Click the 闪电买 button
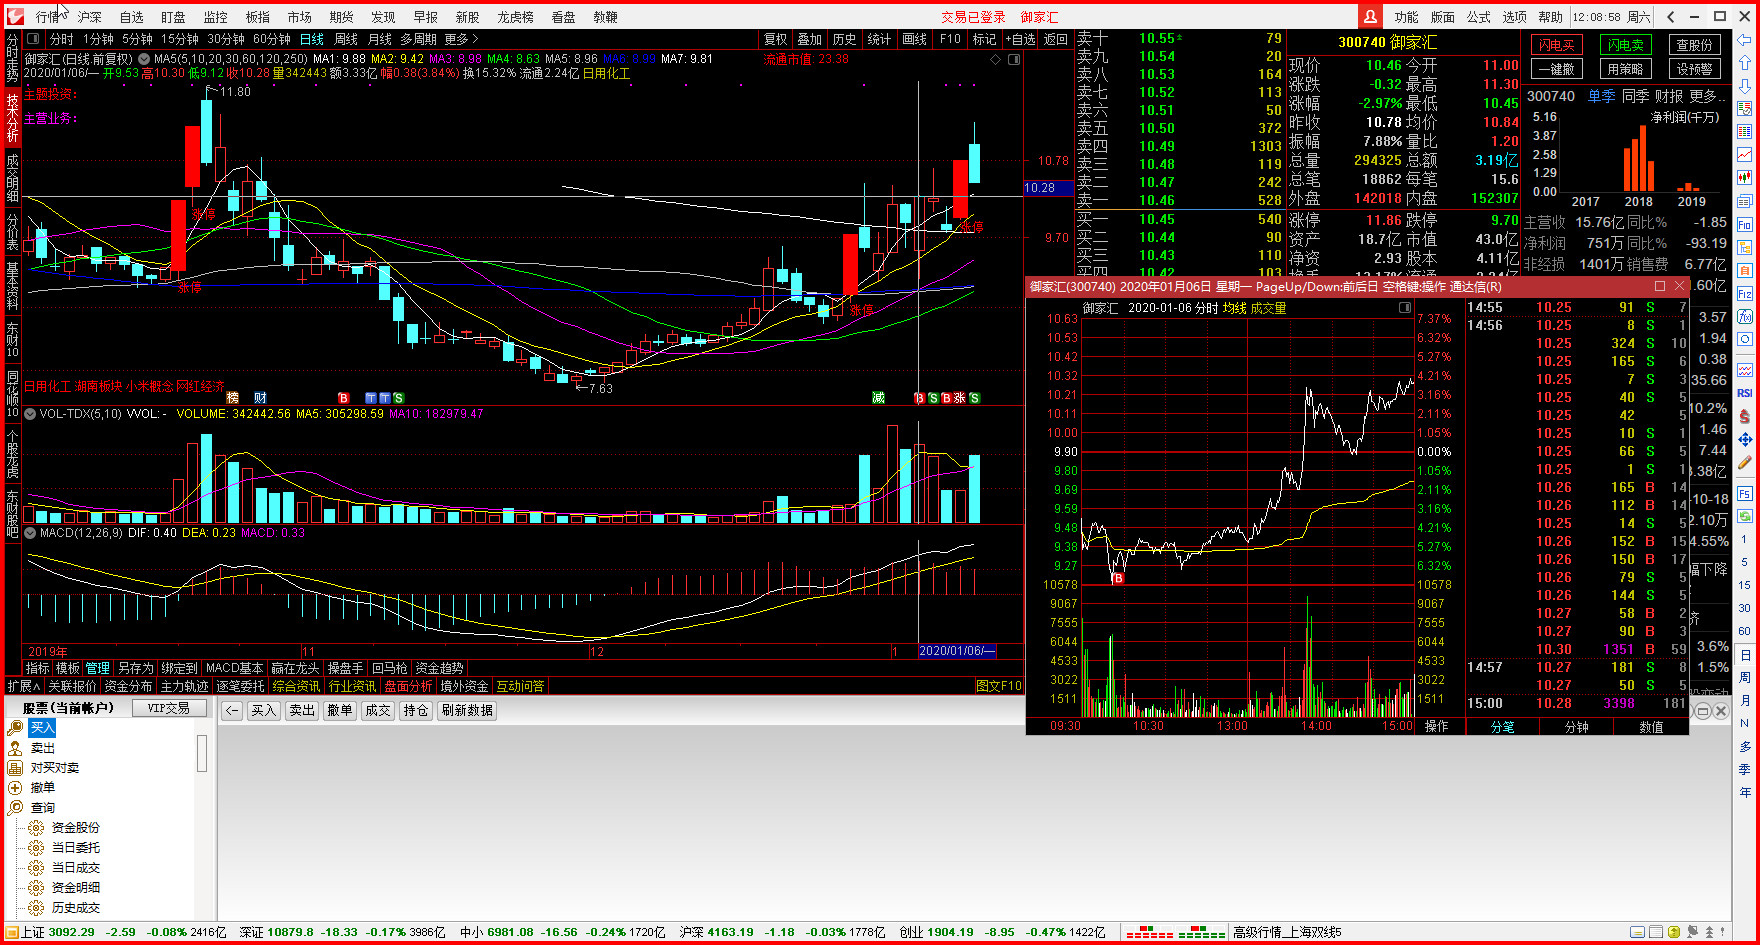Screen dimensions: 1760x945 pos(1556,45)
